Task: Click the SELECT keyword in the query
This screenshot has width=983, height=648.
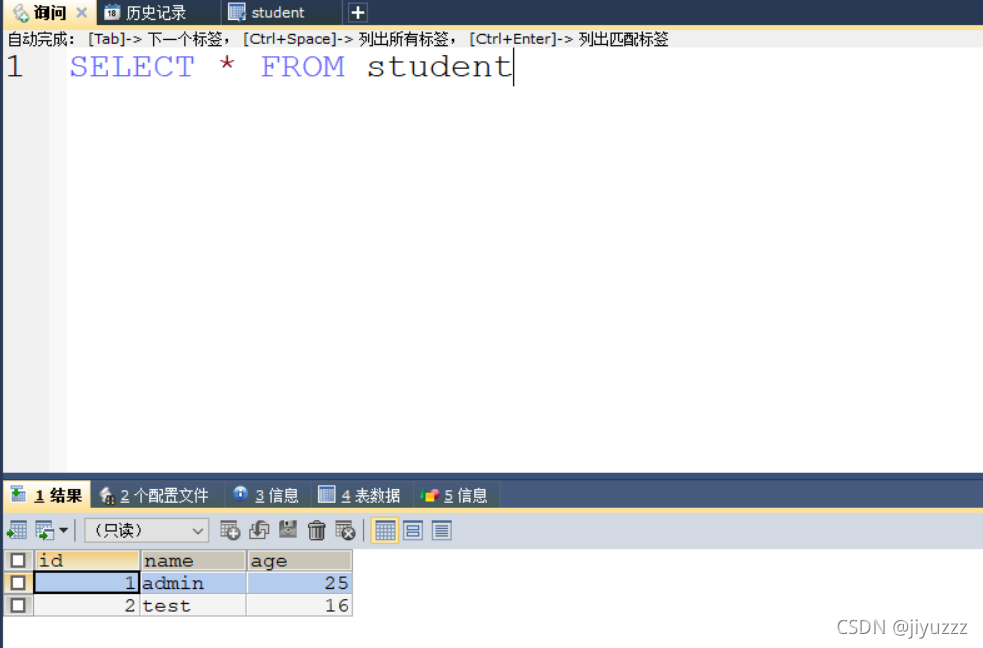Action: [132, 66]
